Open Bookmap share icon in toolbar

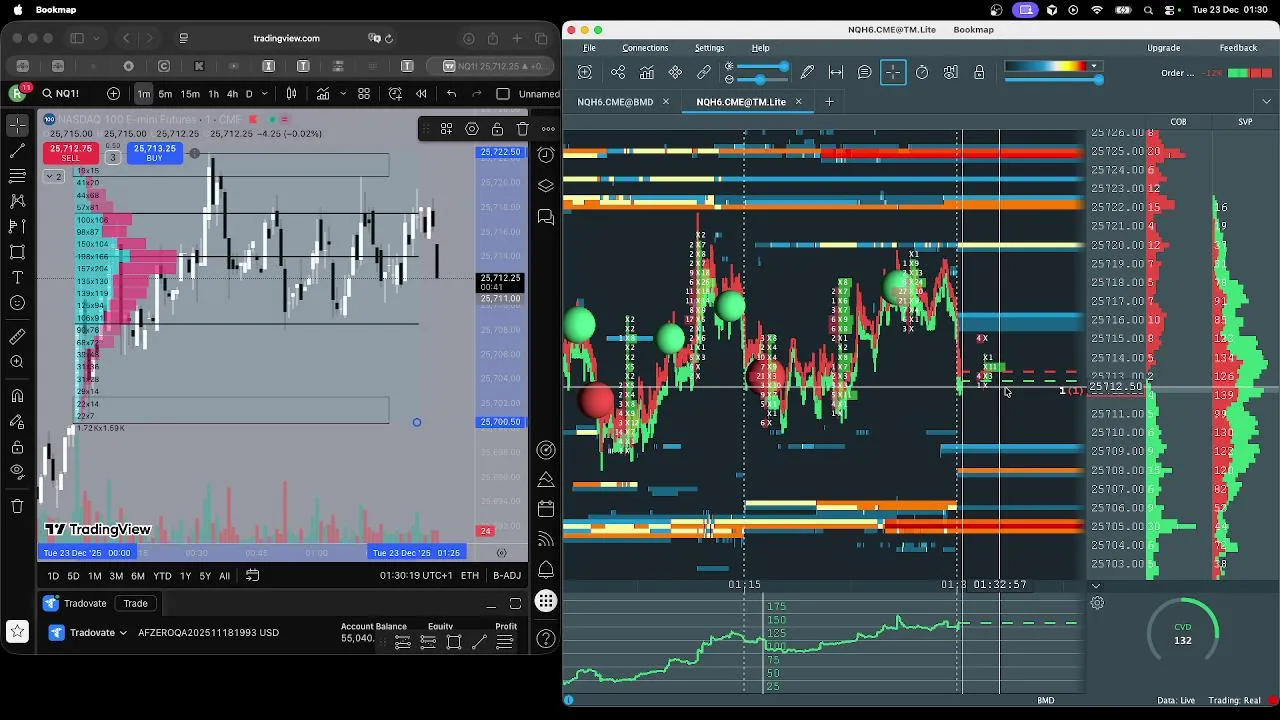(618, 72)
